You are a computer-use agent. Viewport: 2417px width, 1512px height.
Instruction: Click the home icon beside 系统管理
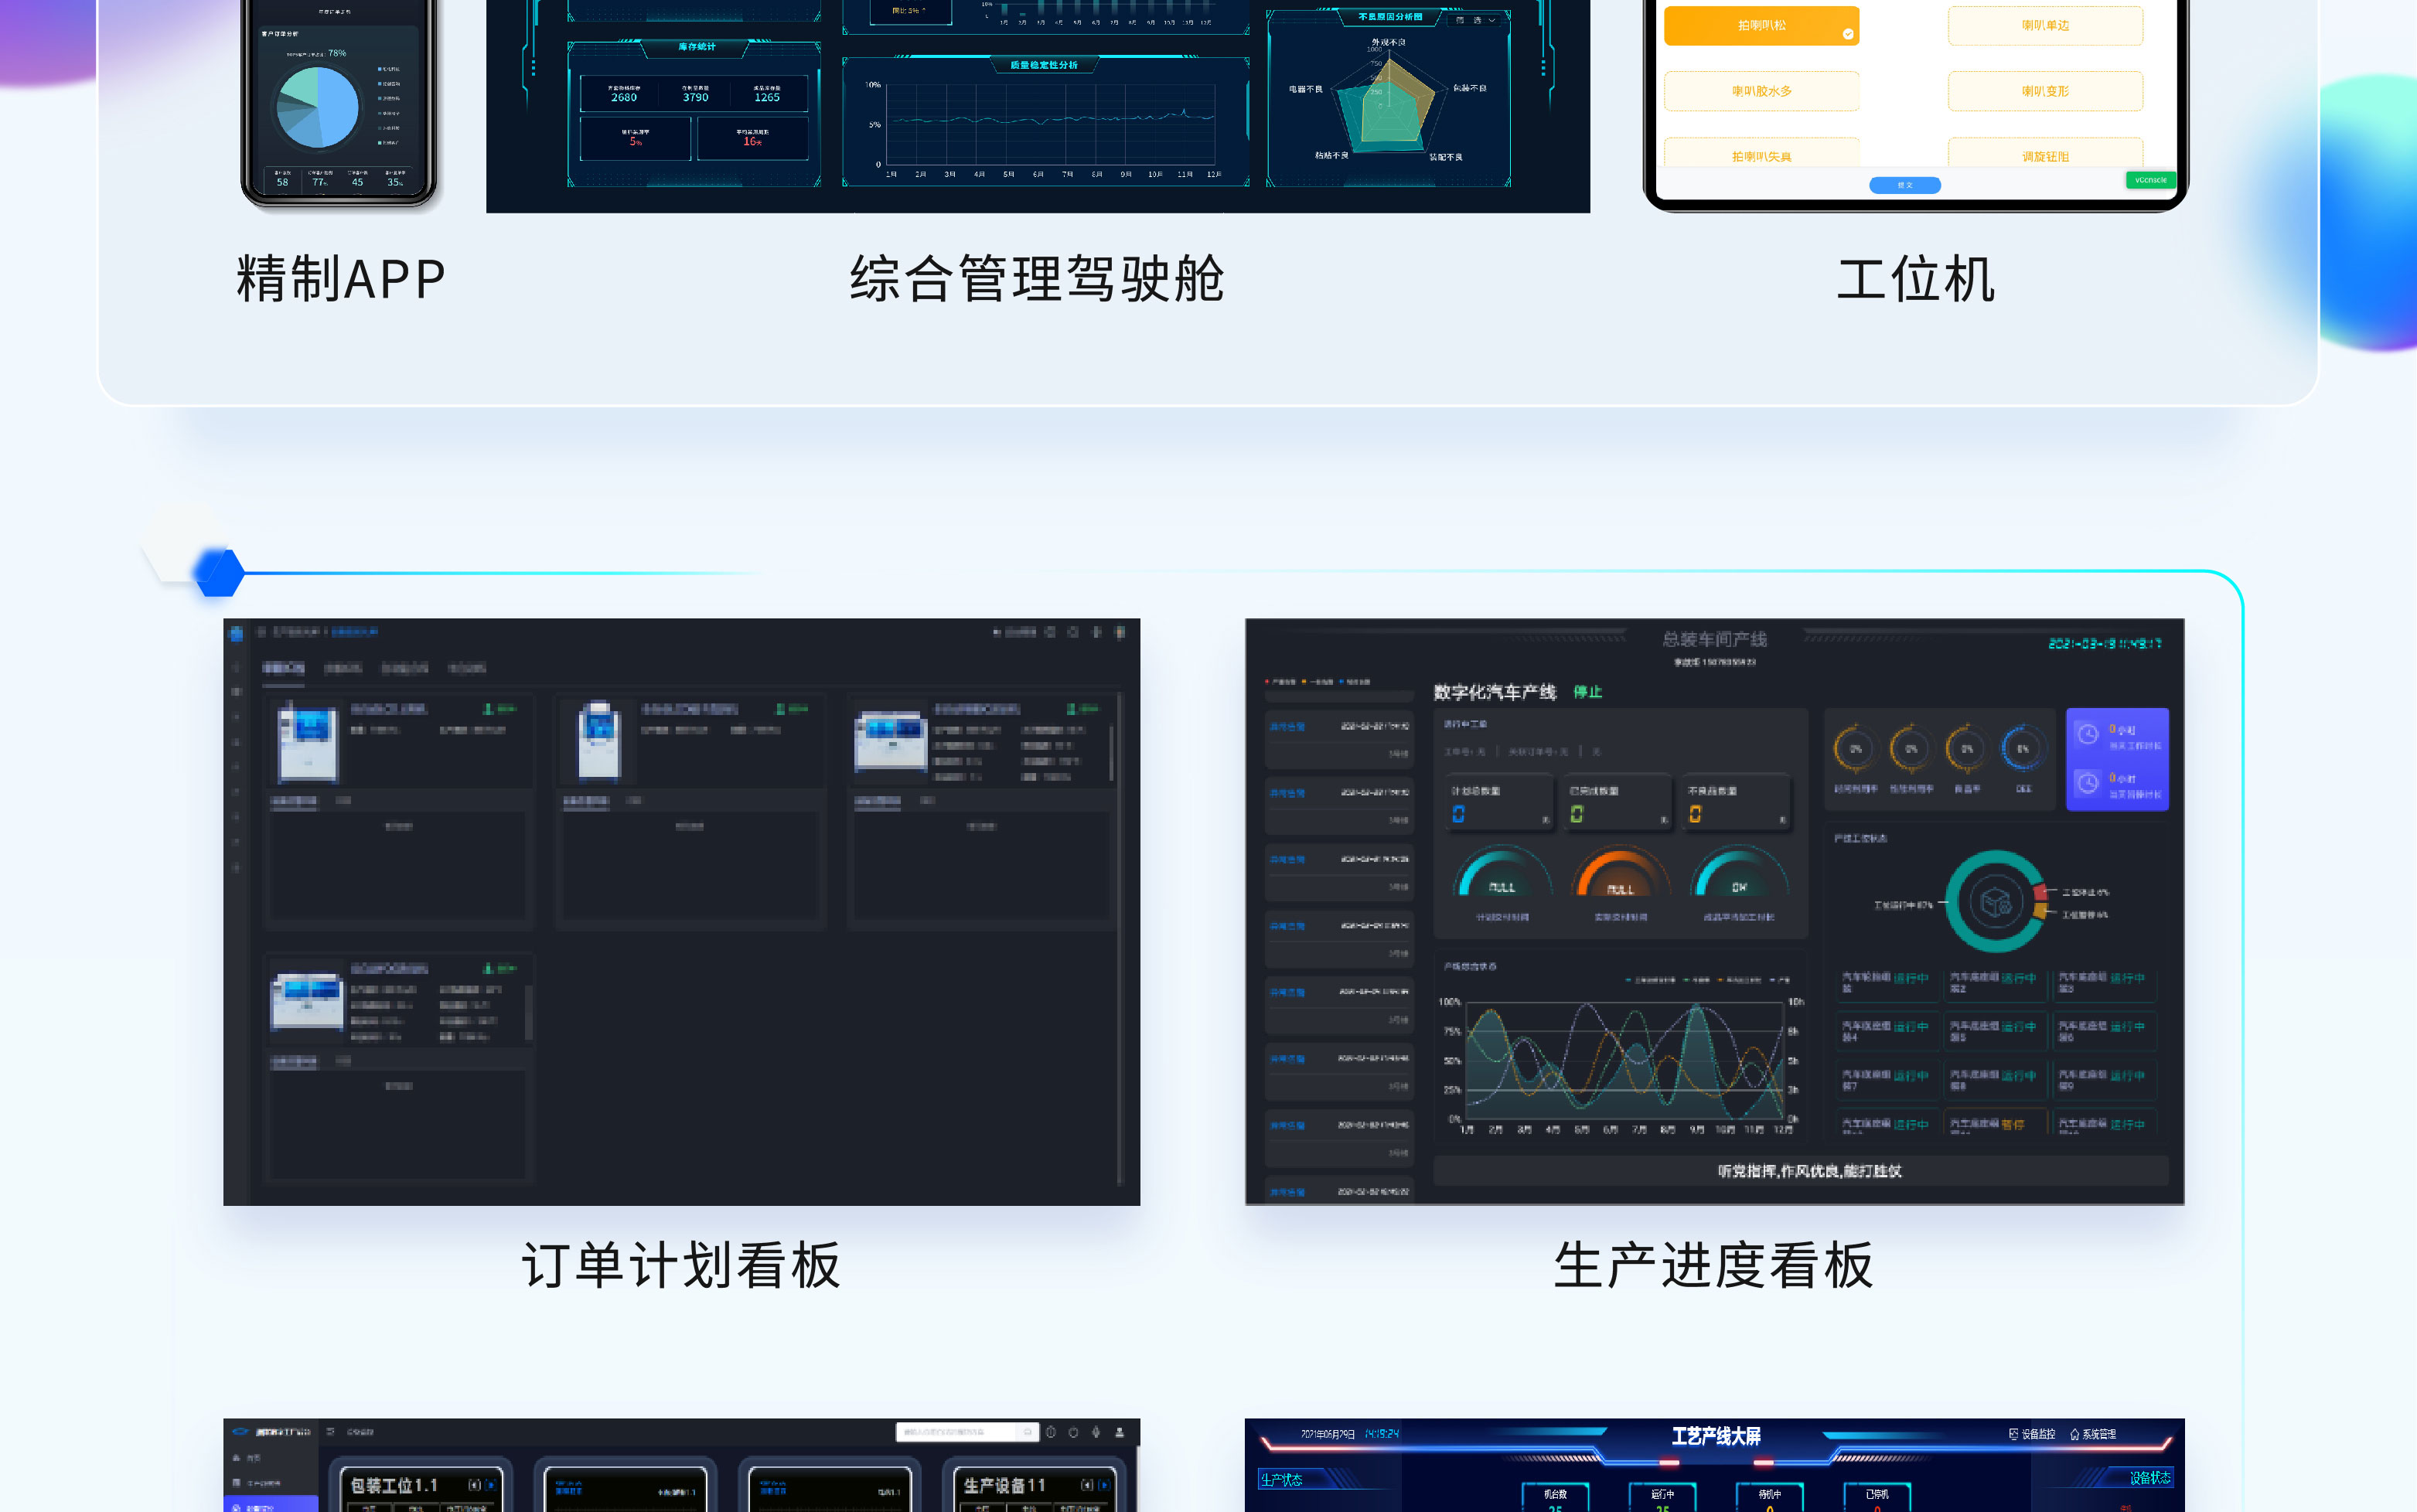pyautogui.click(x=2074, y=1434)
